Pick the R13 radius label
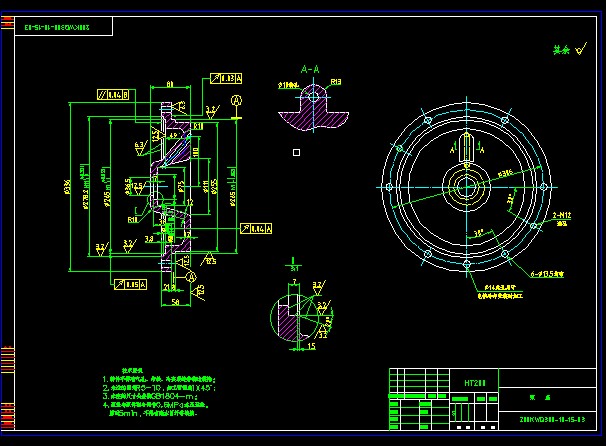606x446 pixels. (x=336, y=82)
